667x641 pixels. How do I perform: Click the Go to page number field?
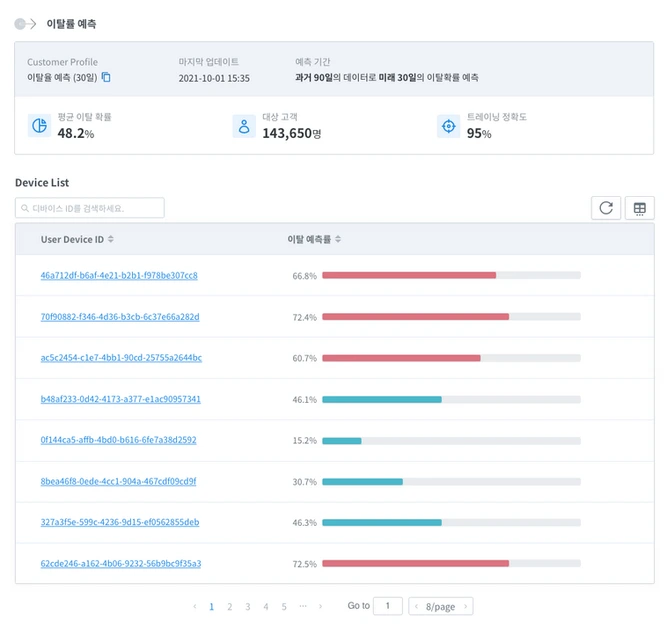click(x=388, y=606)
